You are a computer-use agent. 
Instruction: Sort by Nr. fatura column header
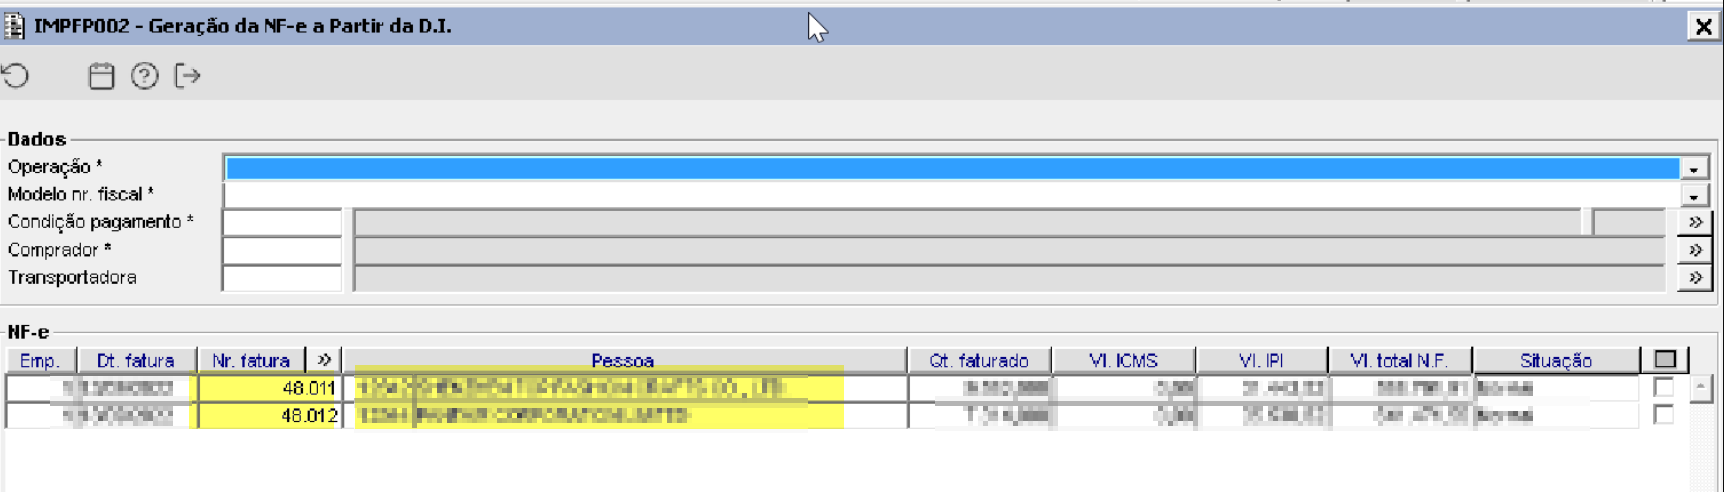(251, 360)
